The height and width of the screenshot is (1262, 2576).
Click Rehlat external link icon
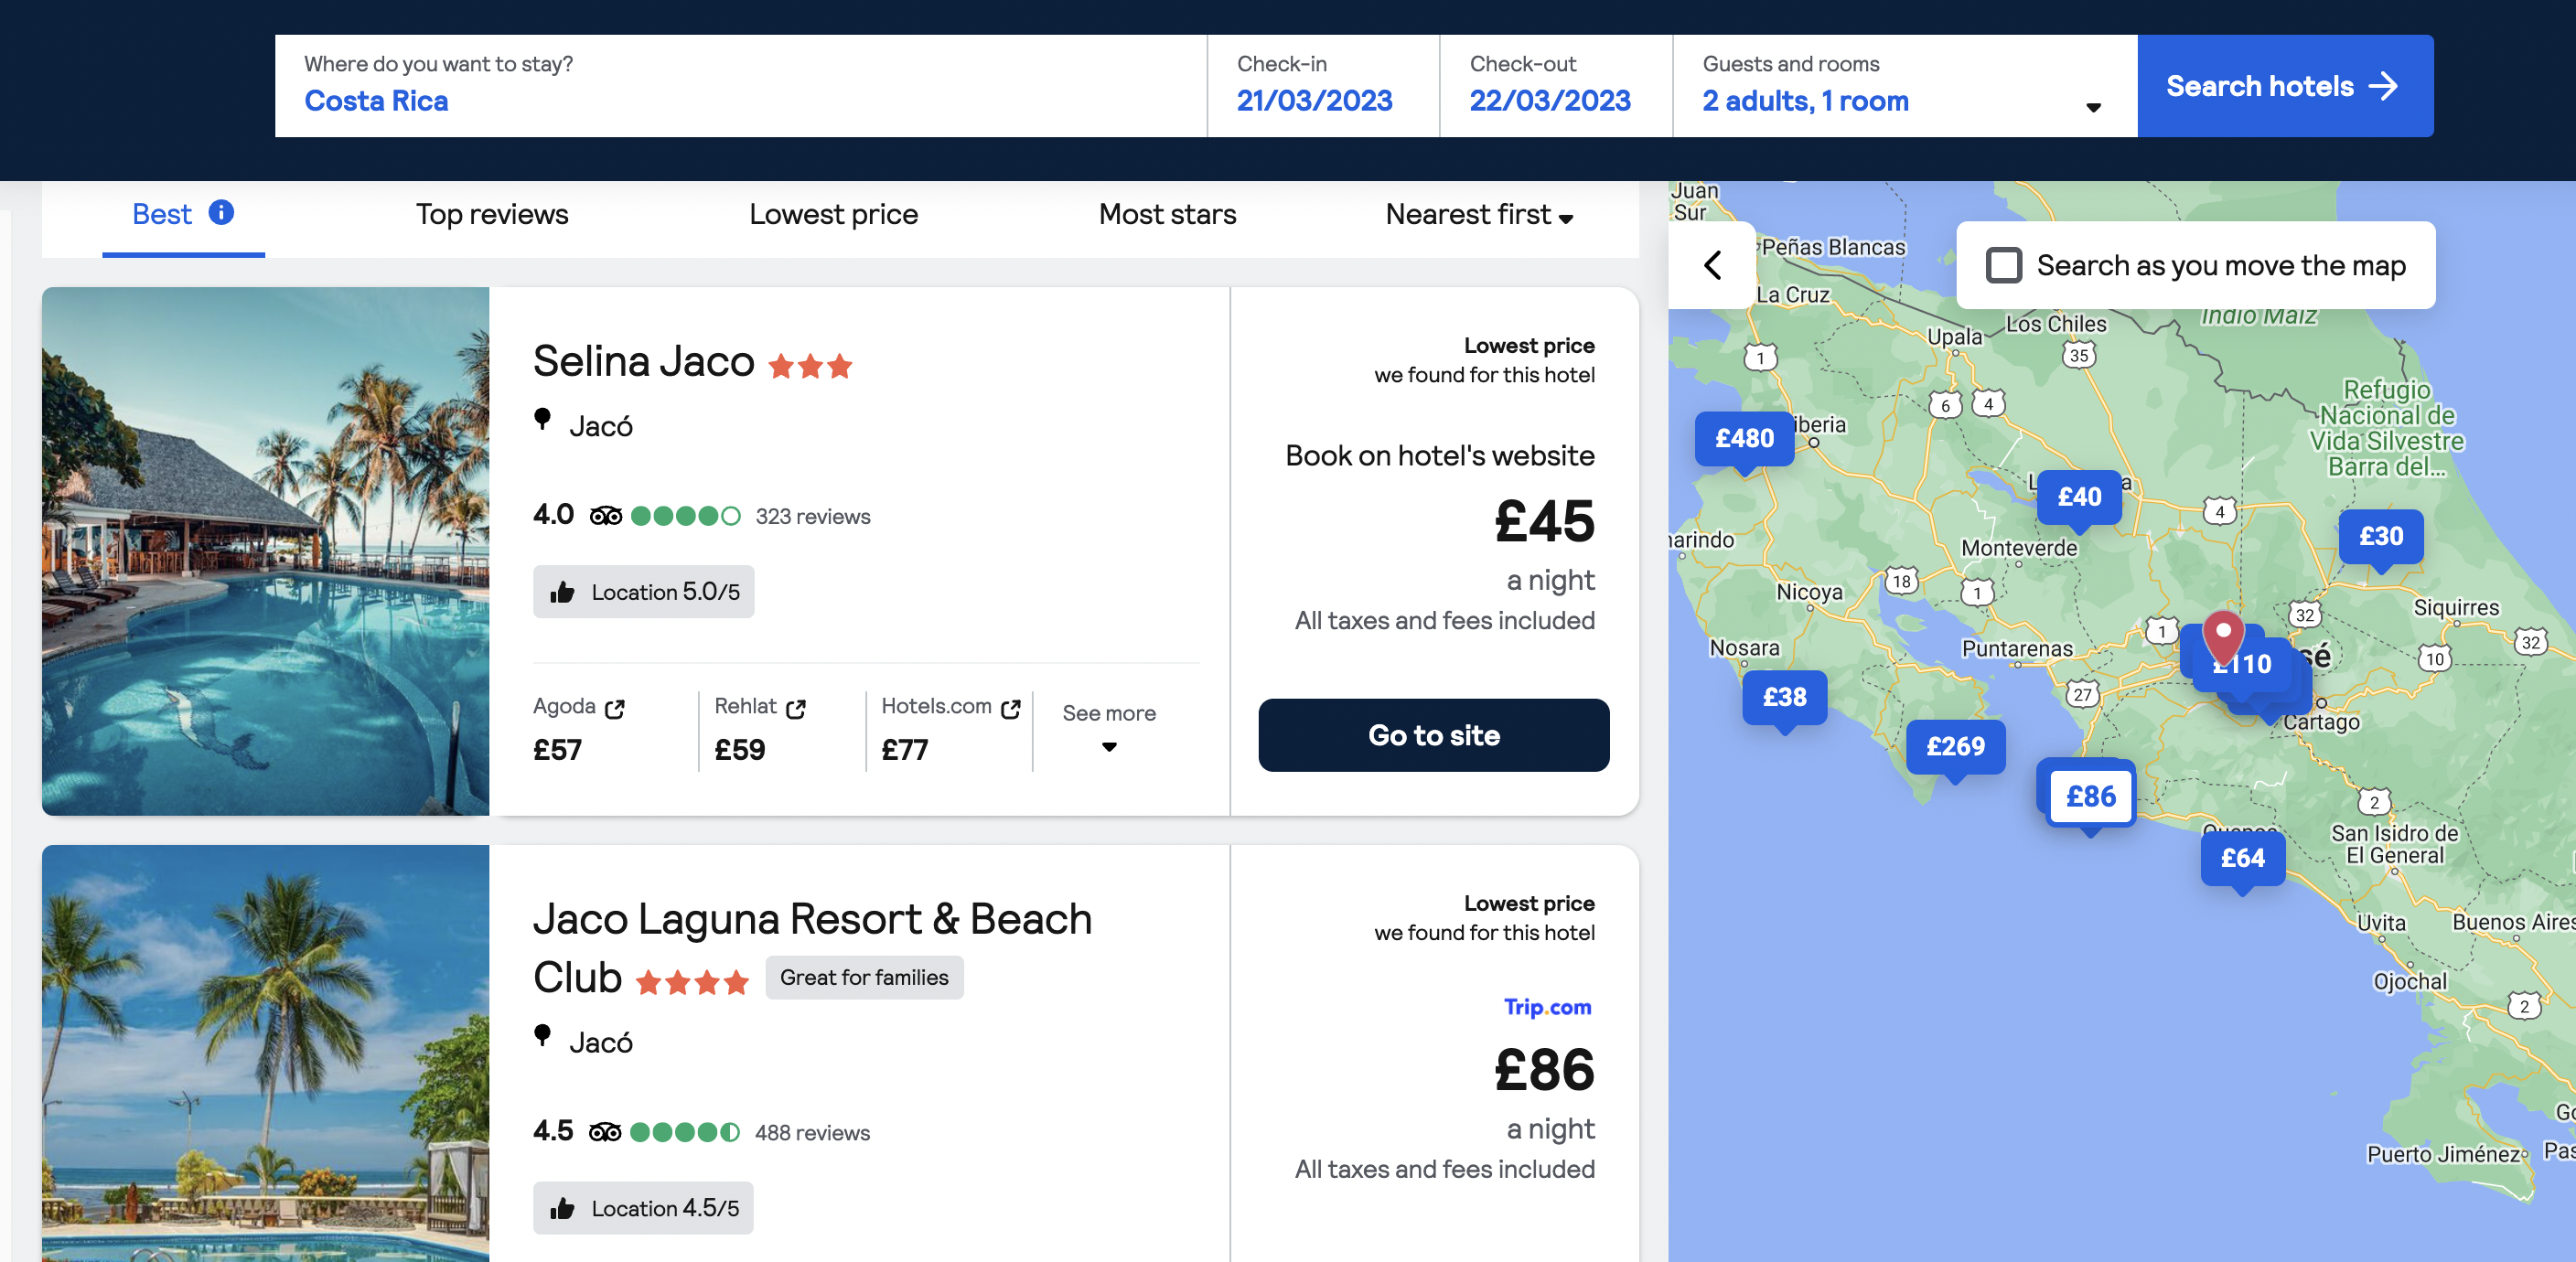[x=796, y=708]
